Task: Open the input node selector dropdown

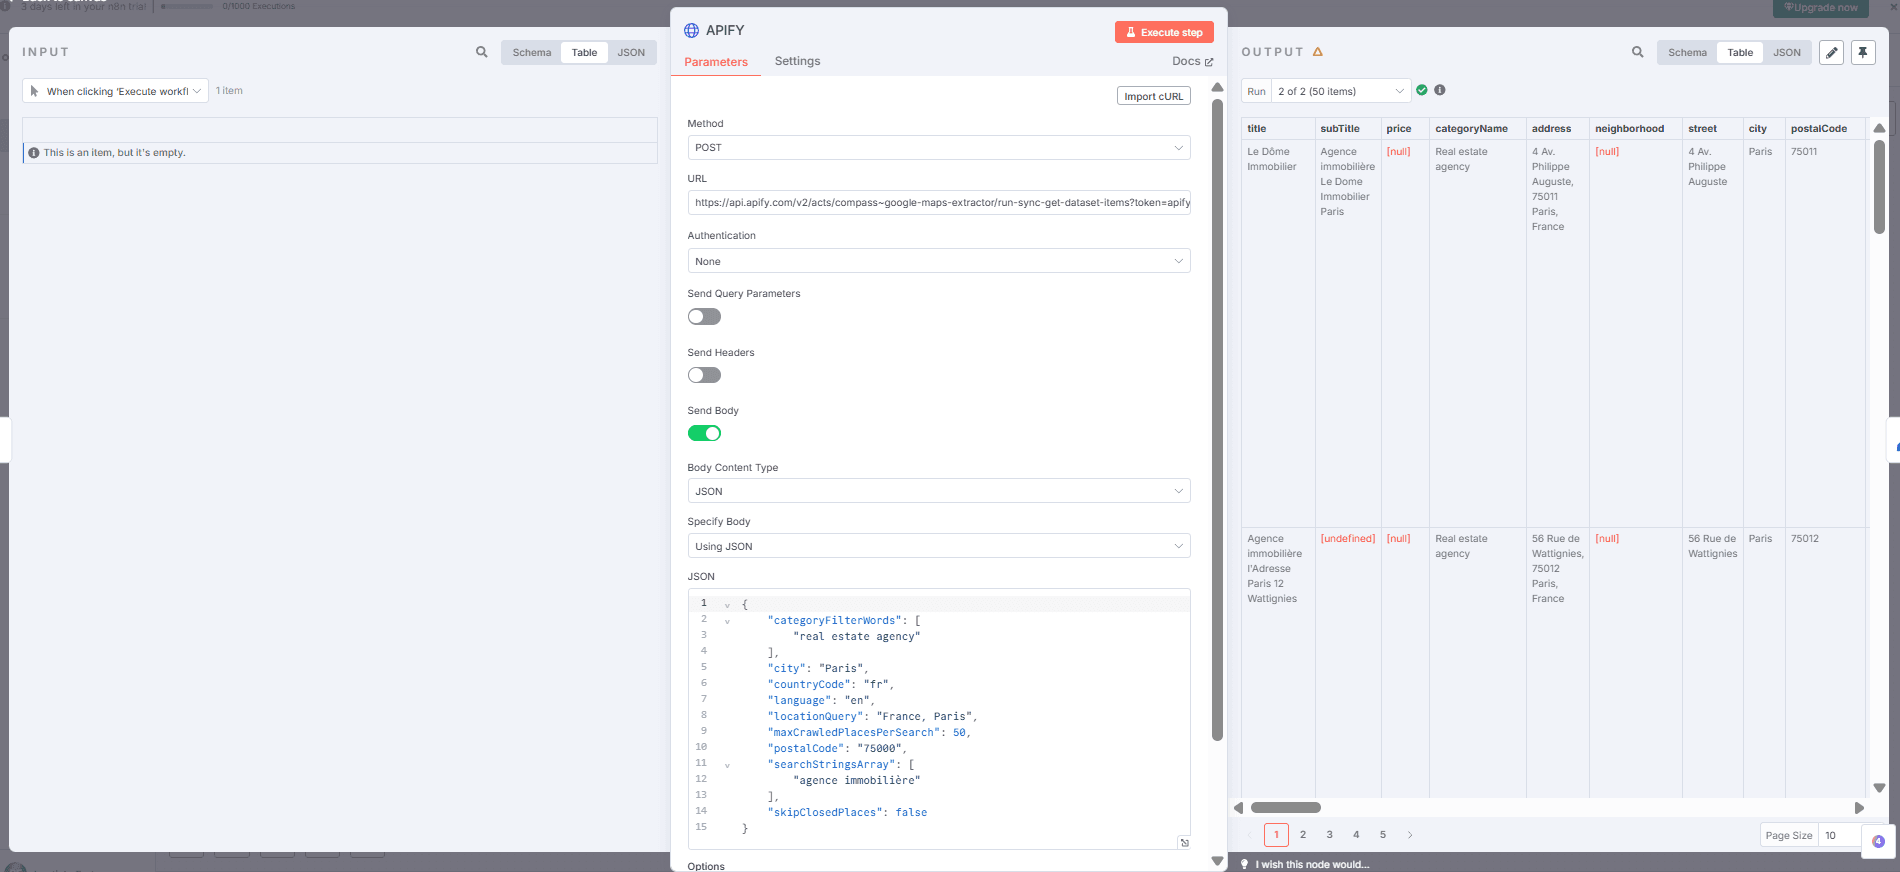Action: point(116,91)
